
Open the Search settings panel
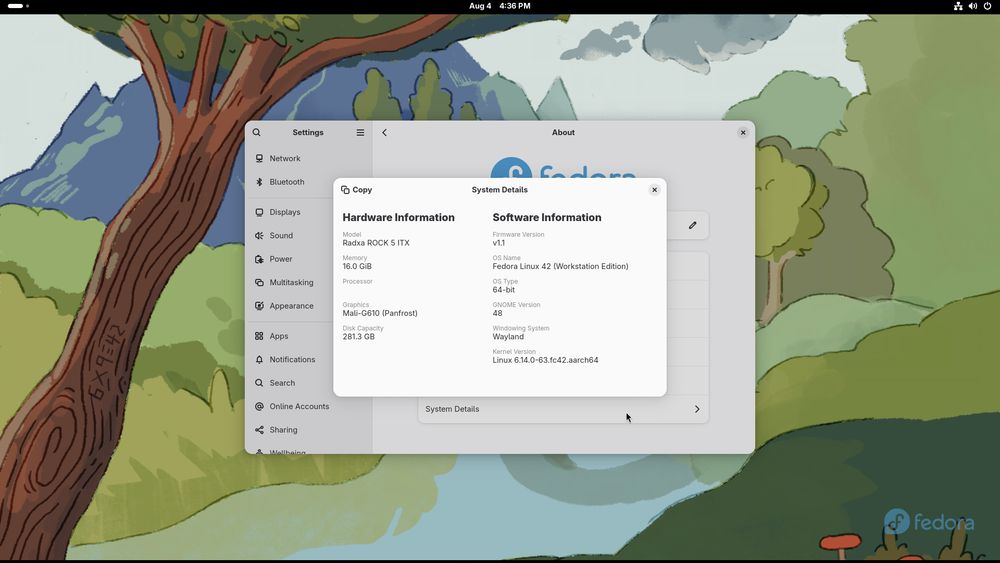click(309, 383)
